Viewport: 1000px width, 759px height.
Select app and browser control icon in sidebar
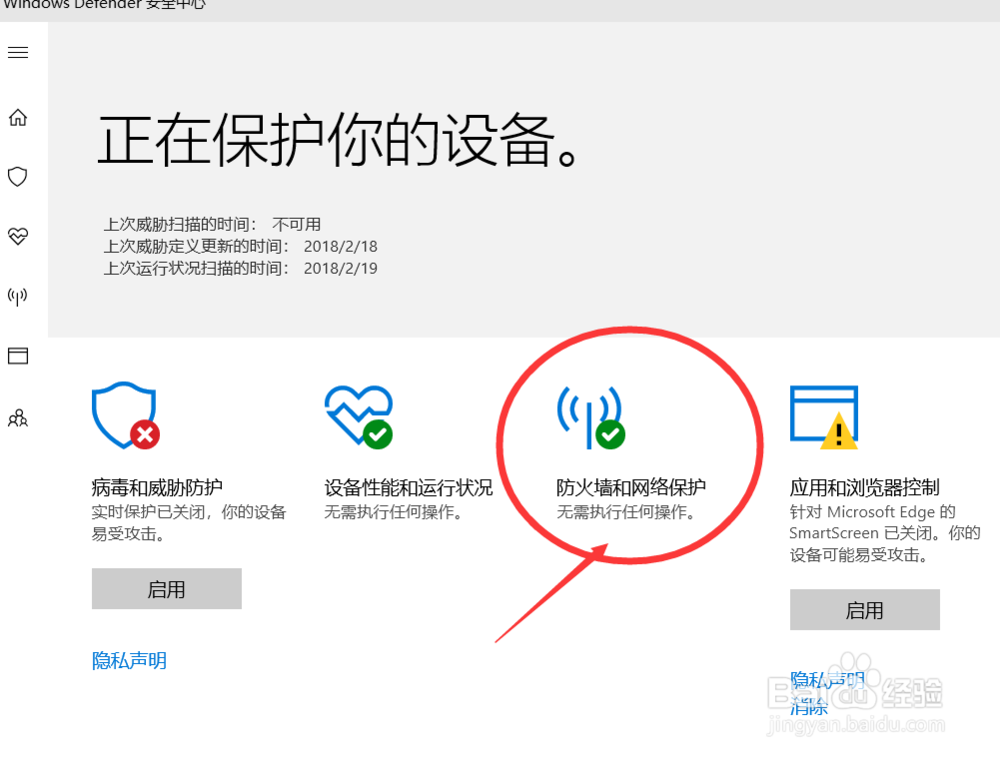point(17,355)
